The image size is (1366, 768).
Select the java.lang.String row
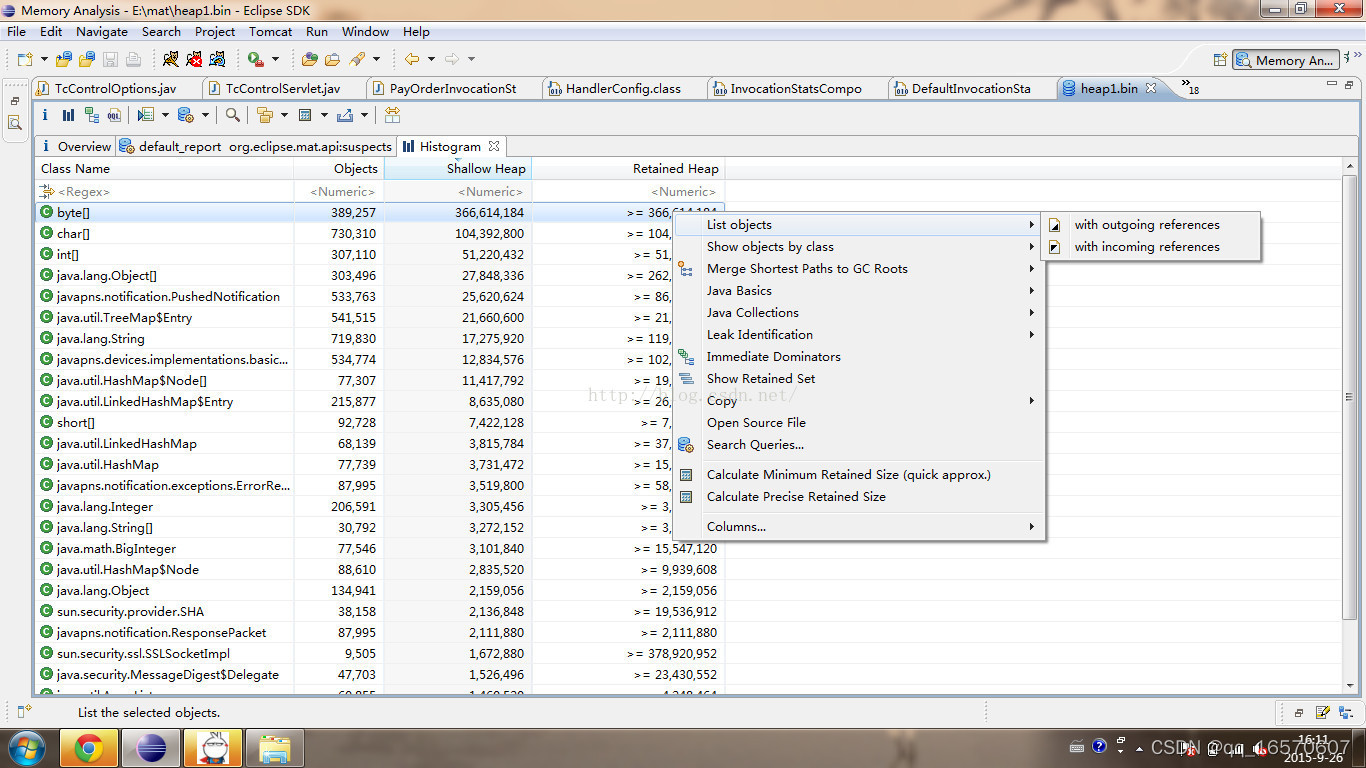[380, 339]
